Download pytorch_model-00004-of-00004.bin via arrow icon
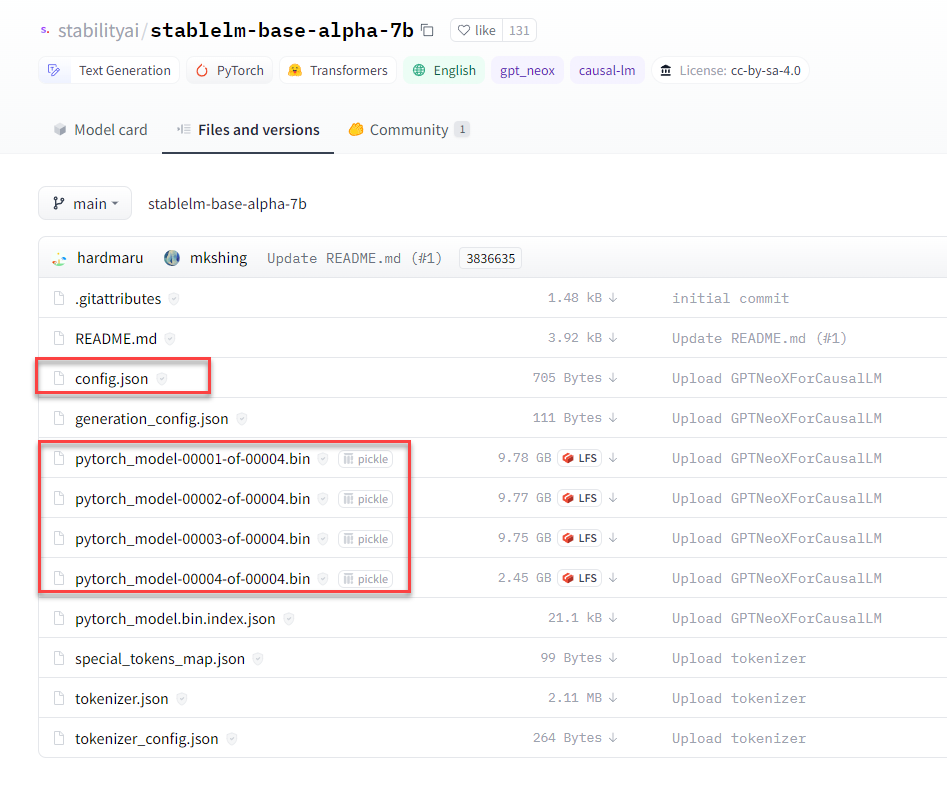947x789 pixels. click(x=613, y=578)
